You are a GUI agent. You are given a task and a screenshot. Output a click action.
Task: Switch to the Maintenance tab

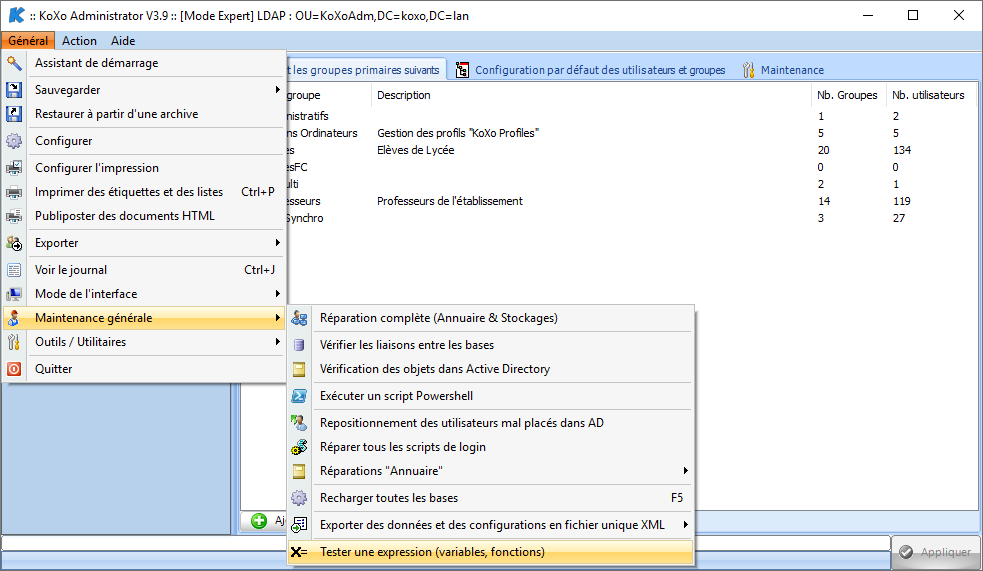(x=784, y=70)
